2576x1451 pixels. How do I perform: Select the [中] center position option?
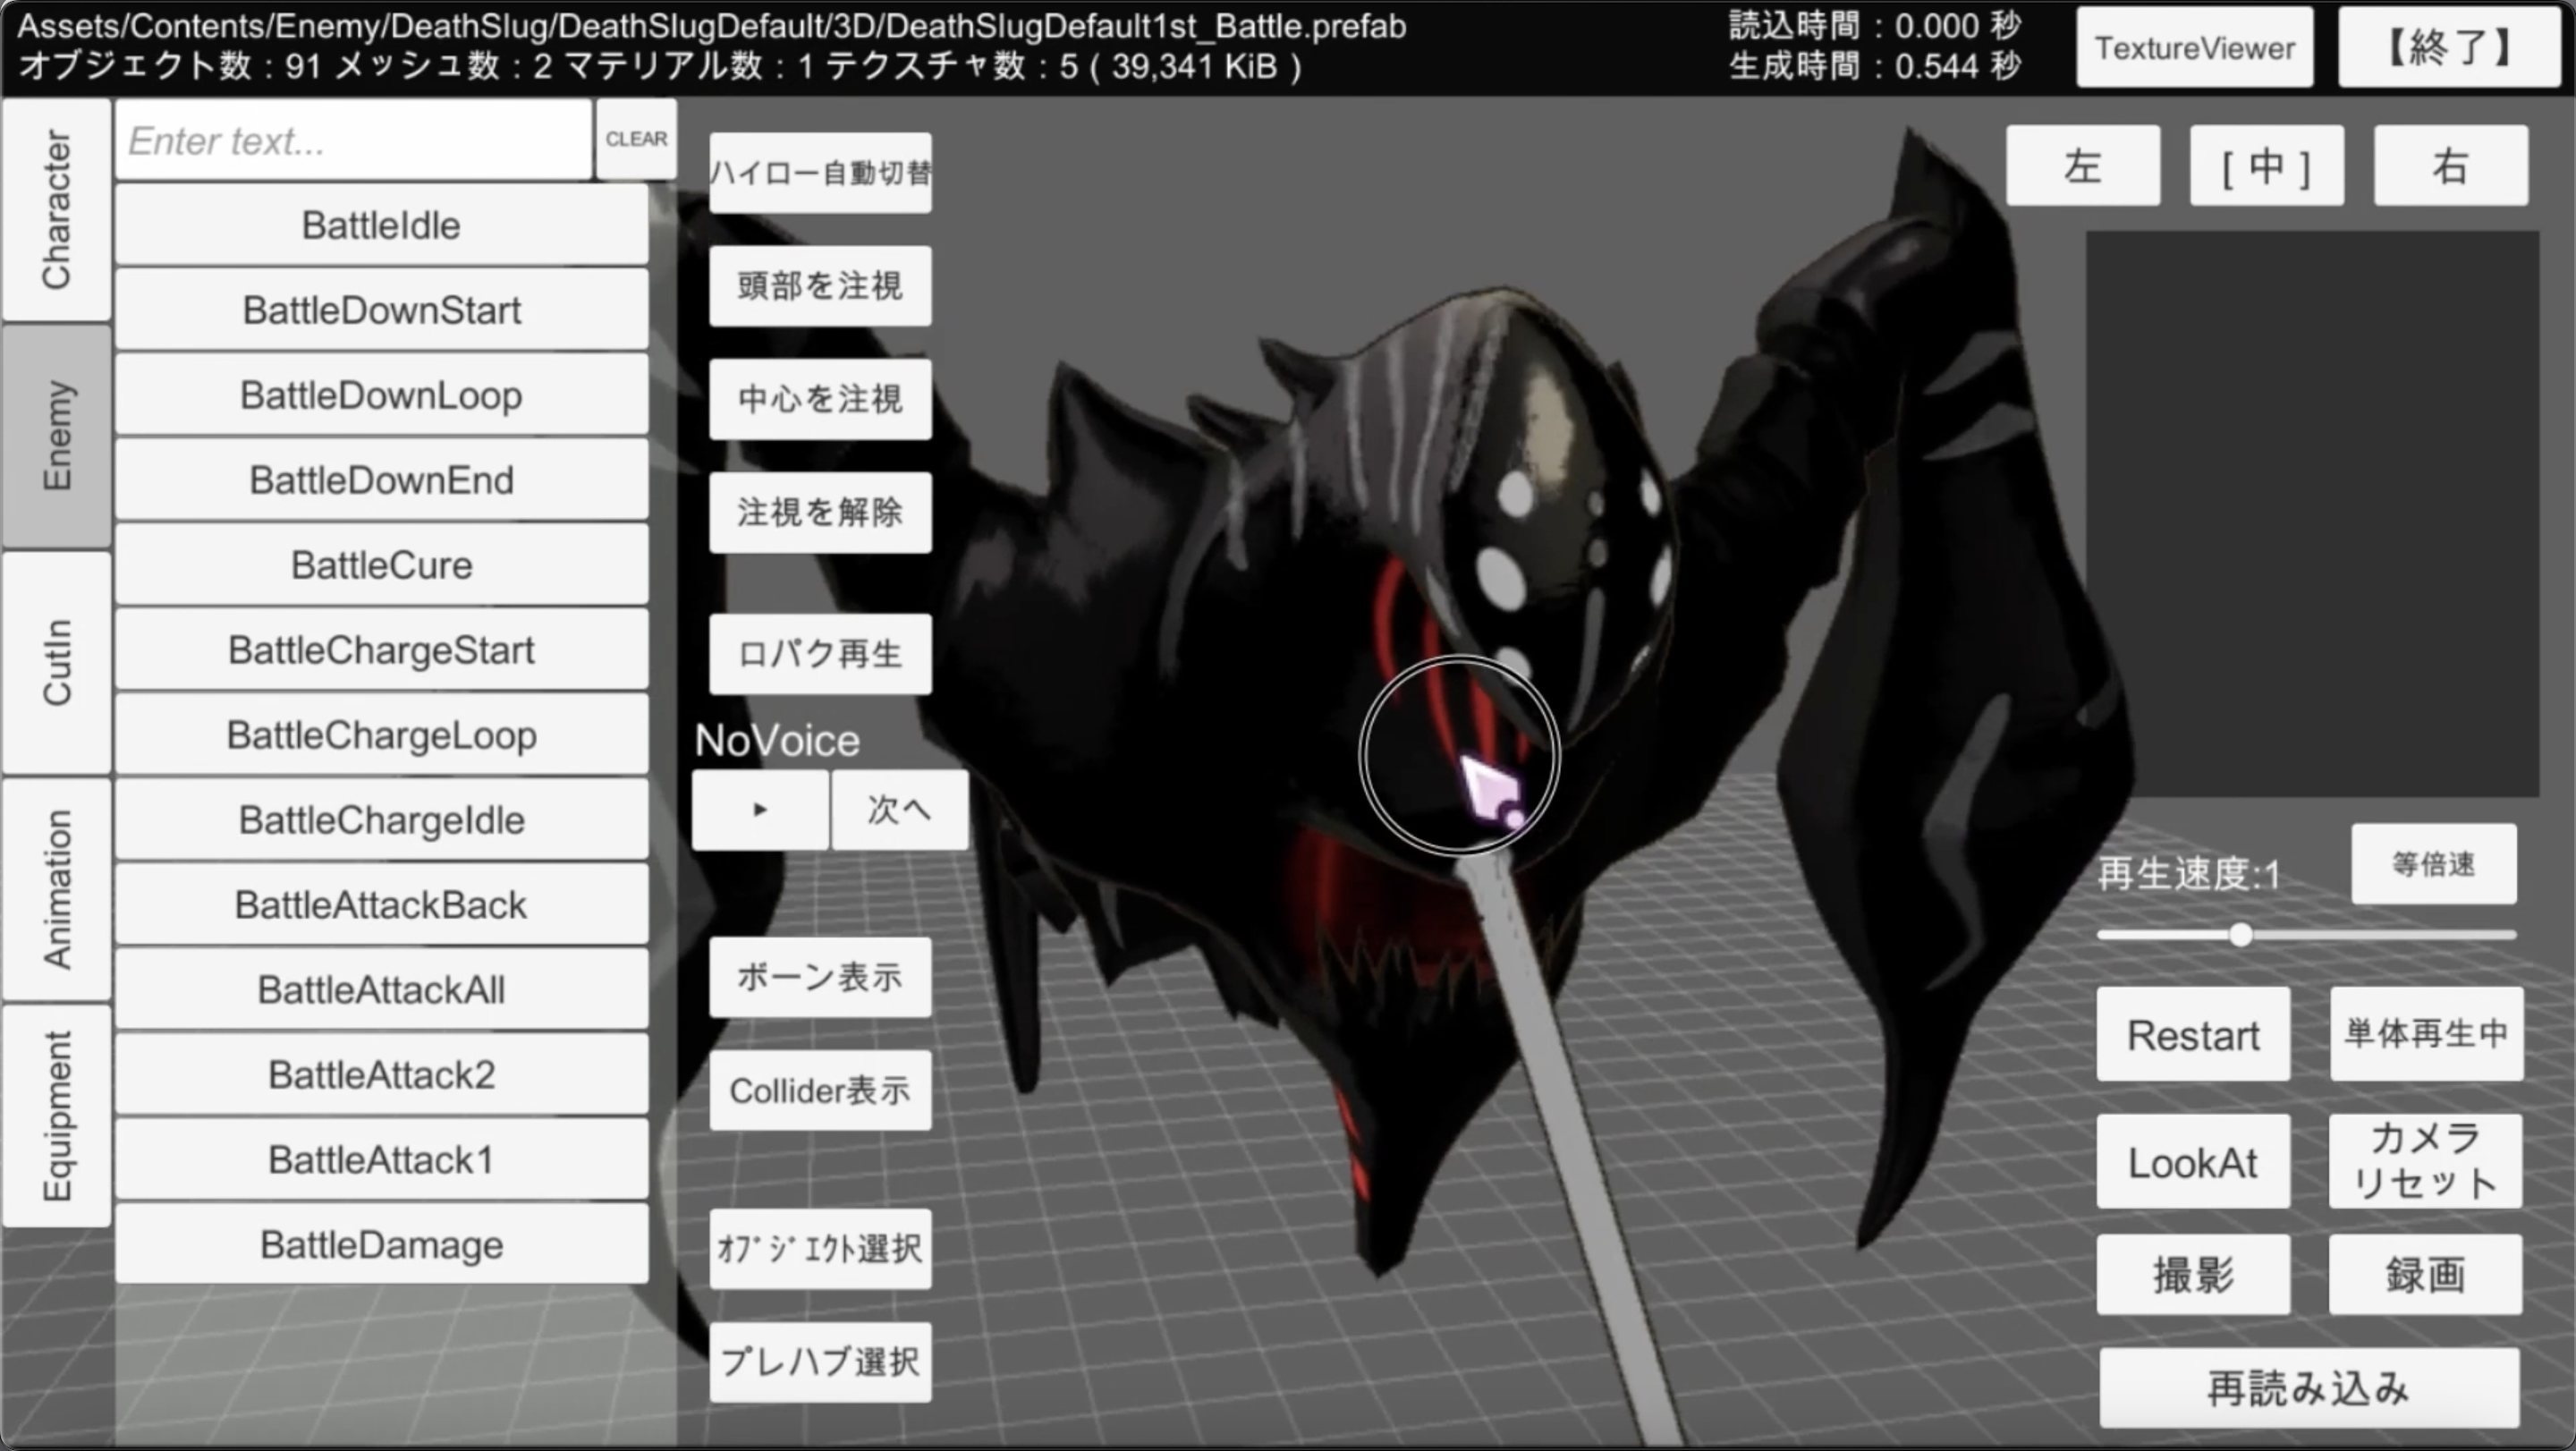click(x=2266, y=166)
